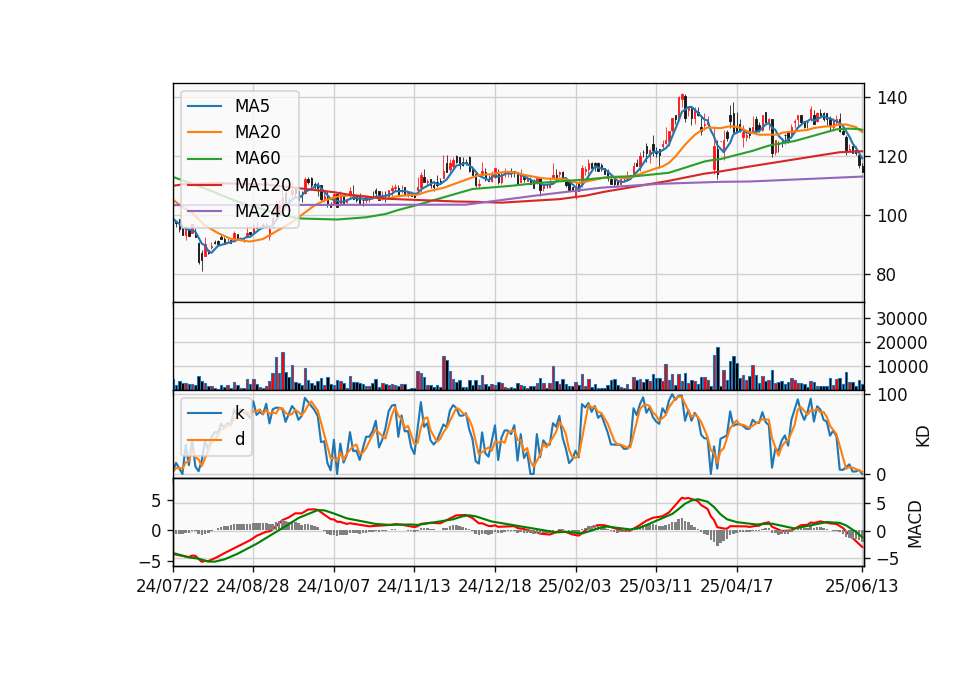The height and width of the screenshot is (690, 960).
Task: Click the 25/02/03 date label
Action: tap(575, 586)
